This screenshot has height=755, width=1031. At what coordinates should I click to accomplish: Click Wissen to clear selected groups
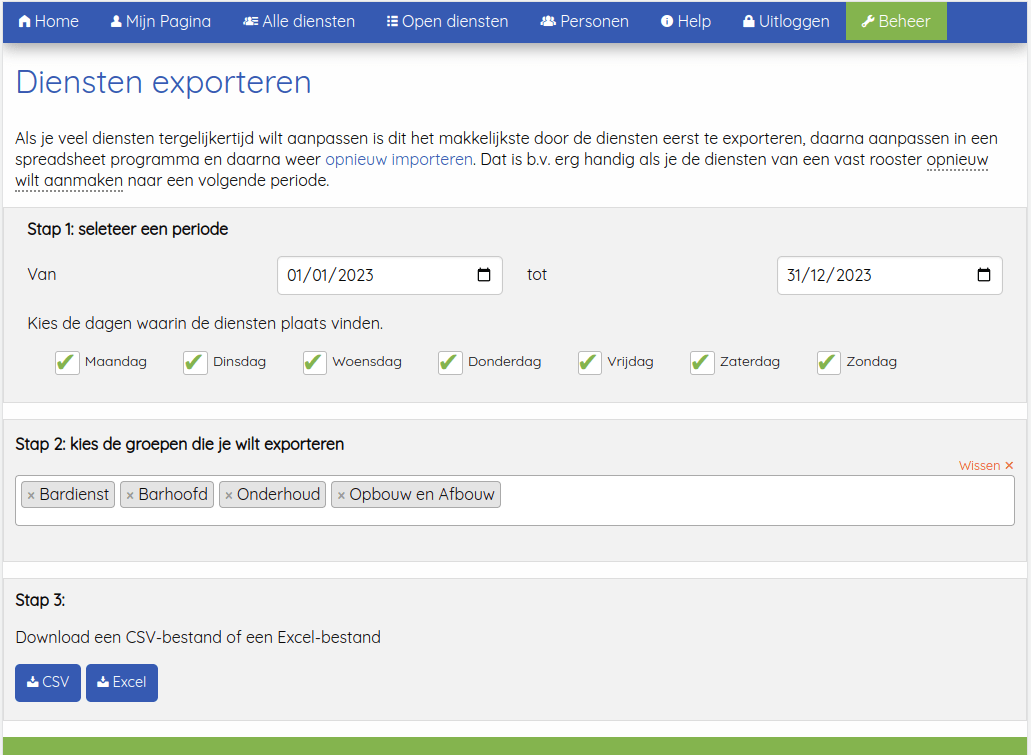[979, 465]
